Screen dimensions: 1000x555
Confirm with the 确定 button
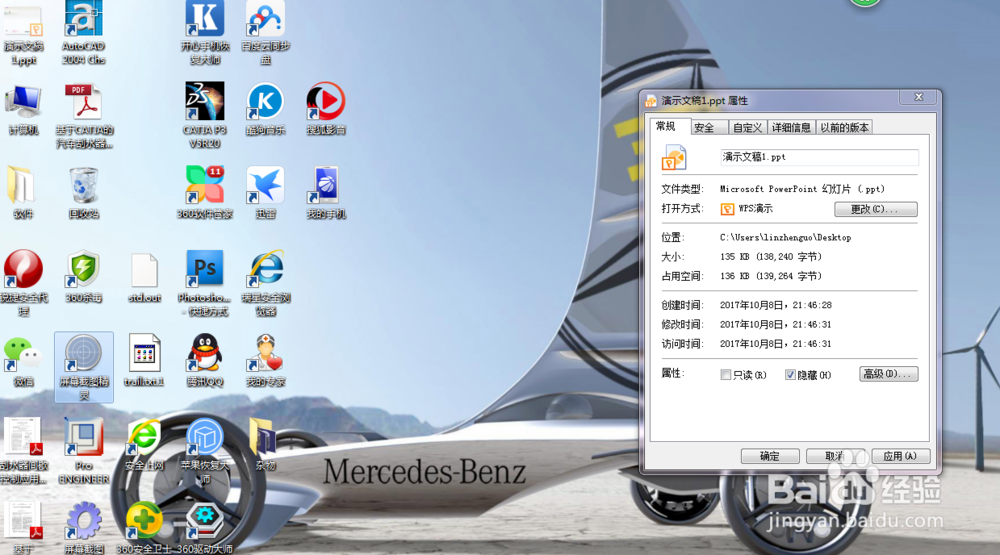coord(770,456)
